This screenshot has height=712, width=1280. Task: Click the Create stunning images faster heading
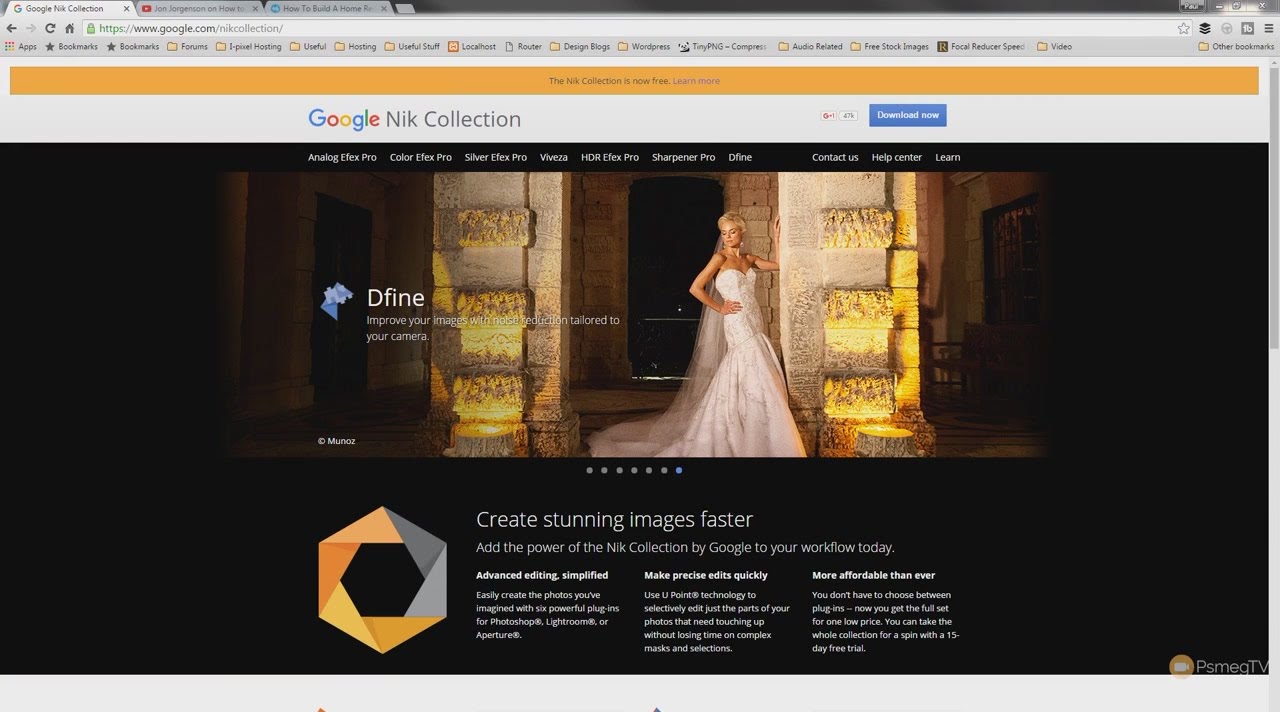click(614, 519)
